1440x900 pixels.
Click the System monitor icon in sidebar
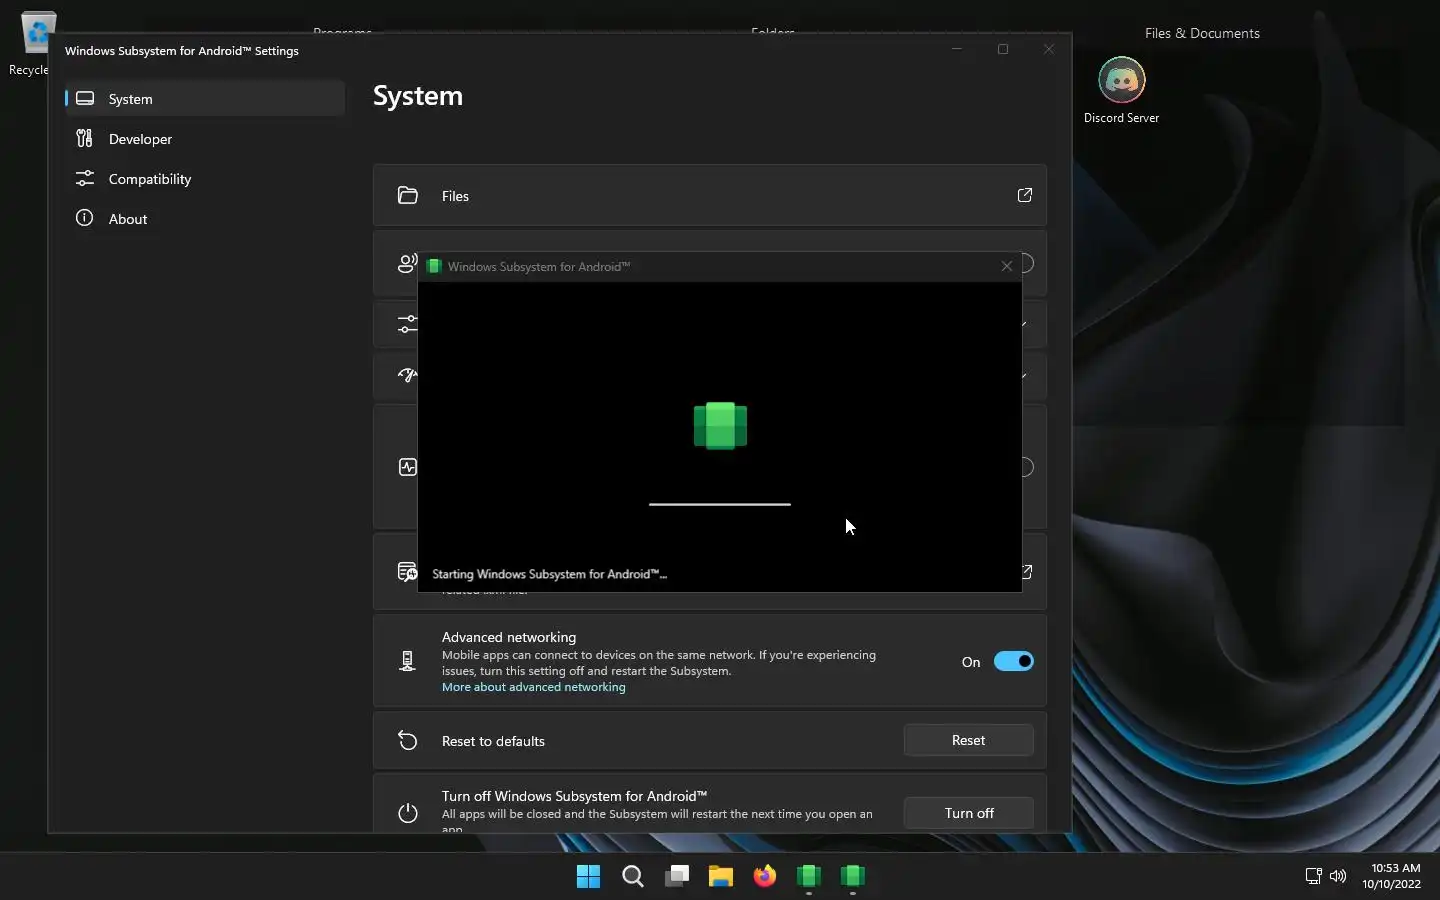(x=85, y=99)
